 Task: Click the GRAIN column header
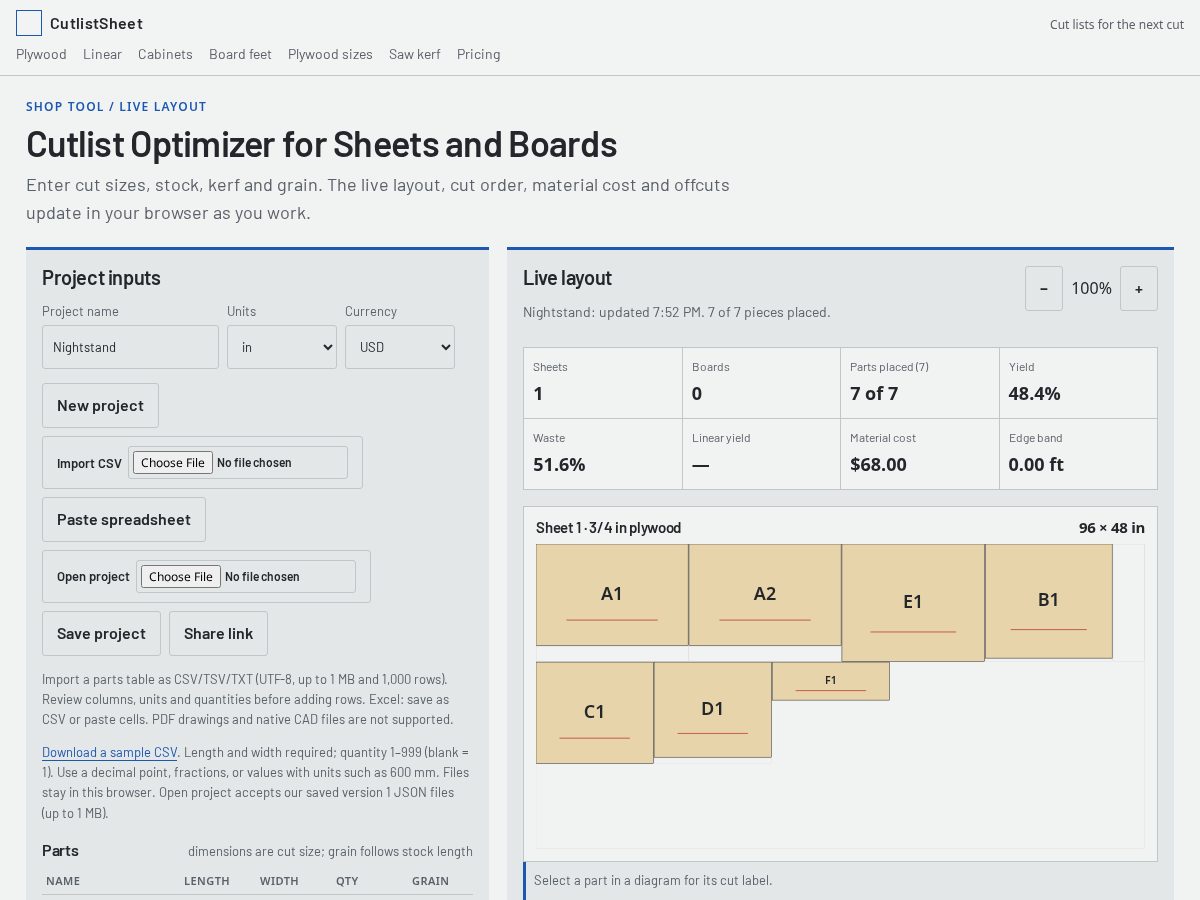pyautogui.click(x=430, y=881)
